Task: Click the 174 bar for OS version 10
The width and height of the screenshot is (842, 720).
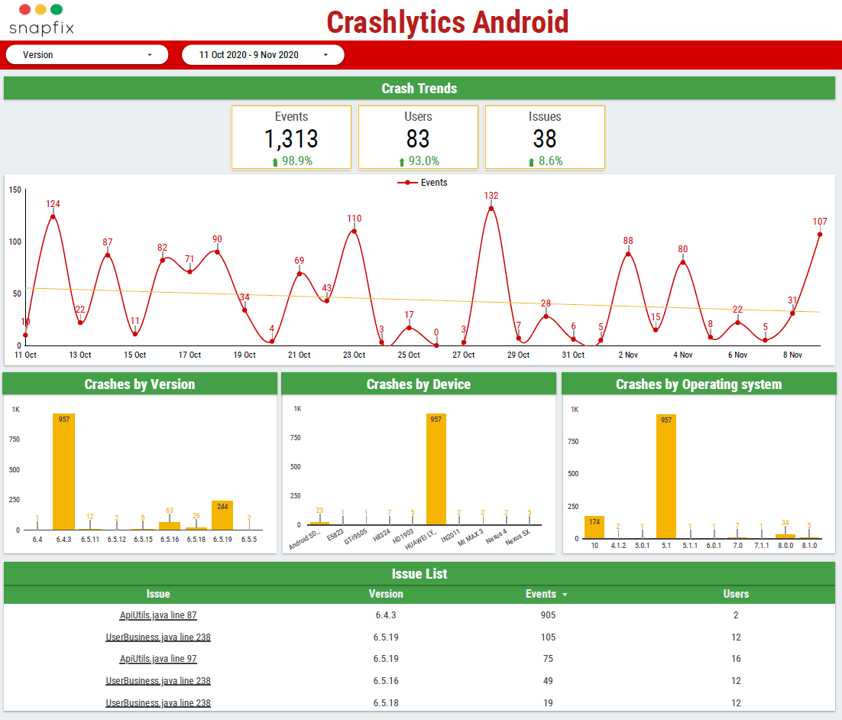Action: point(594,527)
